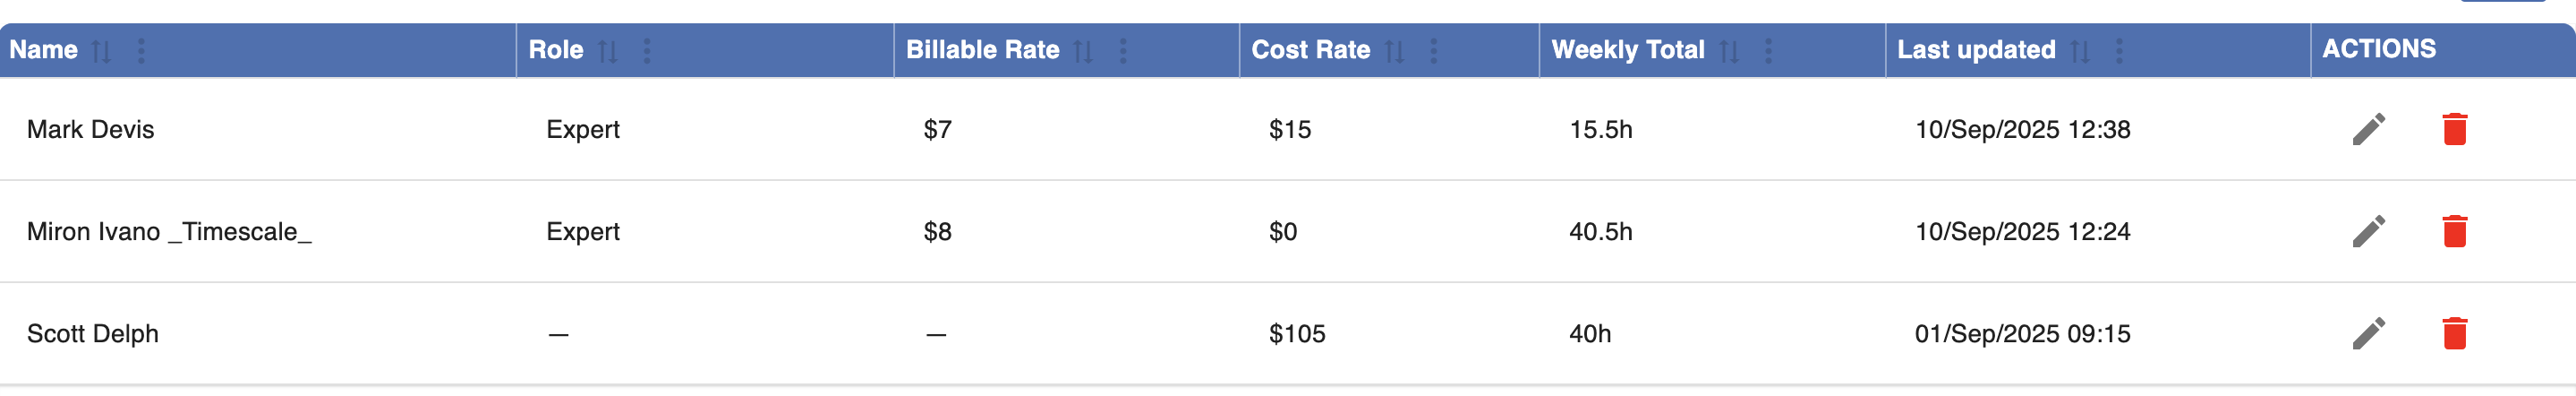Sort by Cost Rate arrows
Image resolution: width=2576 pixels, height=396 pixels.
point(1394,51)
